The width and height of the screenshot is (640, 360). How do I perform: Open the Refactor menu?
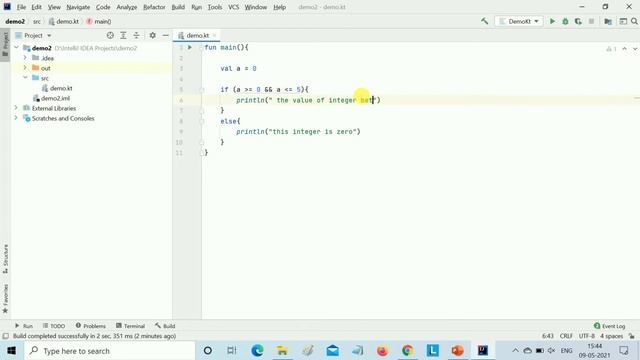(154, 7)
